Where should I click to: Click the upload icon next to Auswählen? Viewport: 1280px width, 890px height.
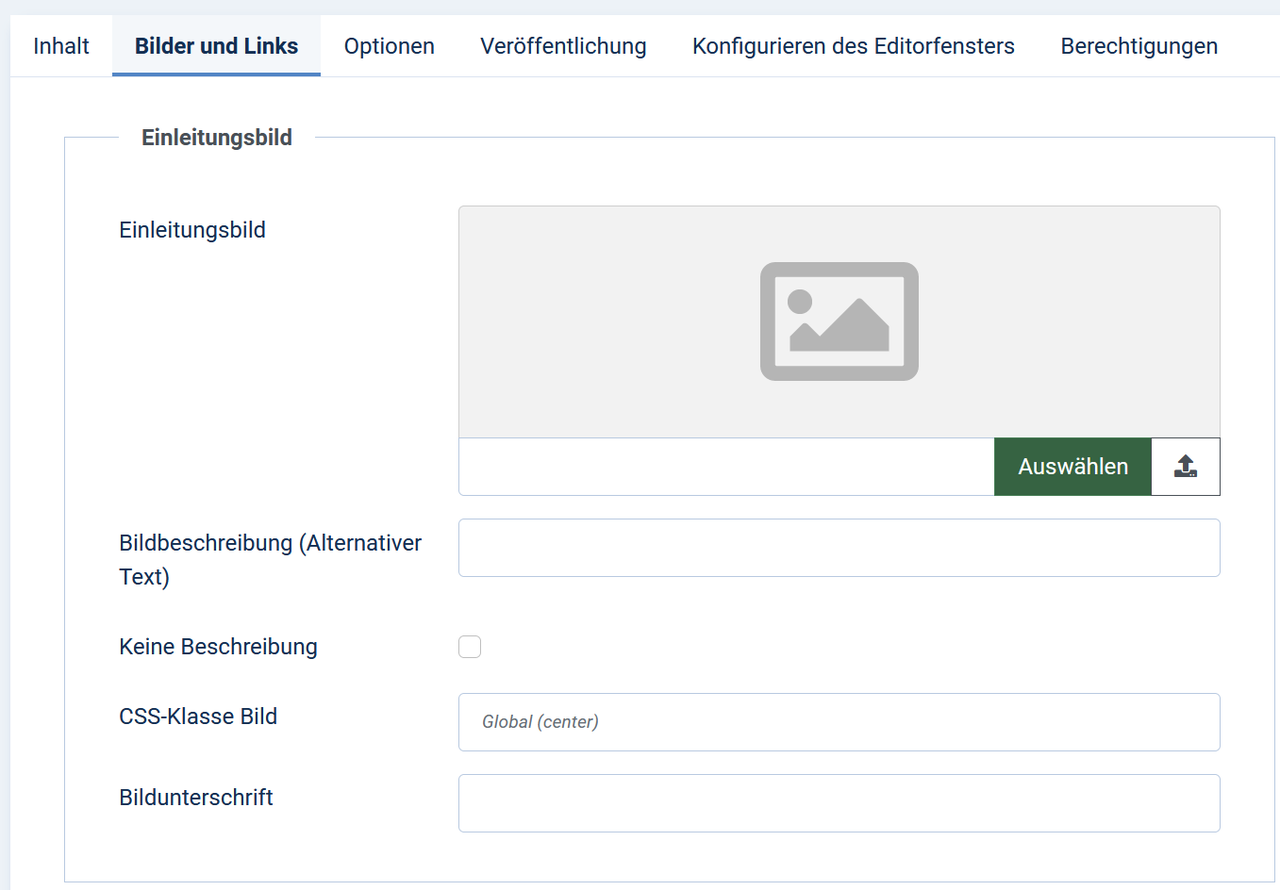point(1186,466)
